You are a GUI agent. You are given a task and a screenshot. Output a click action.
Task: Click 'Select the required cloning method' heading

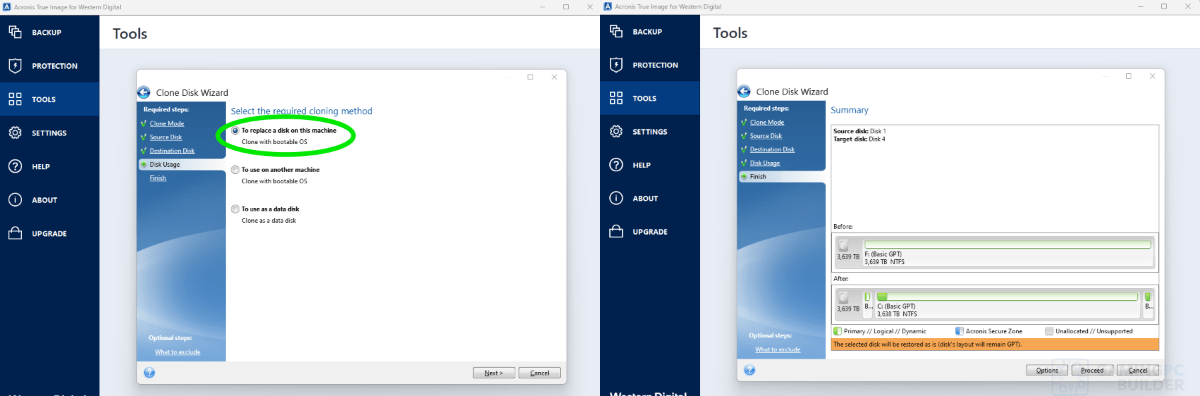point(301,111)
